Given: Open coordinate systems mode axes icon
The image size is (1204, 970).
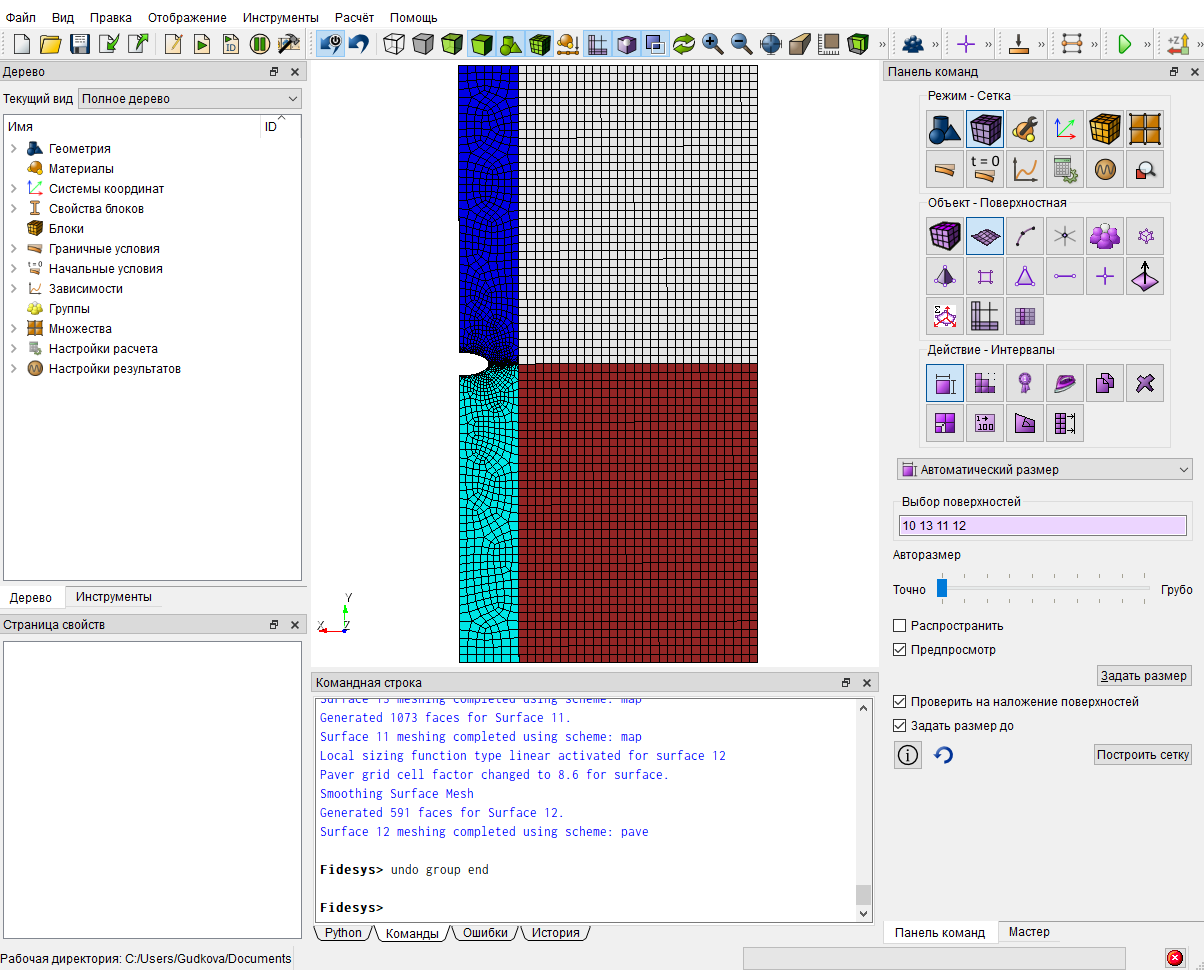Looking at the screenshot, I should tap(1065, 129).
